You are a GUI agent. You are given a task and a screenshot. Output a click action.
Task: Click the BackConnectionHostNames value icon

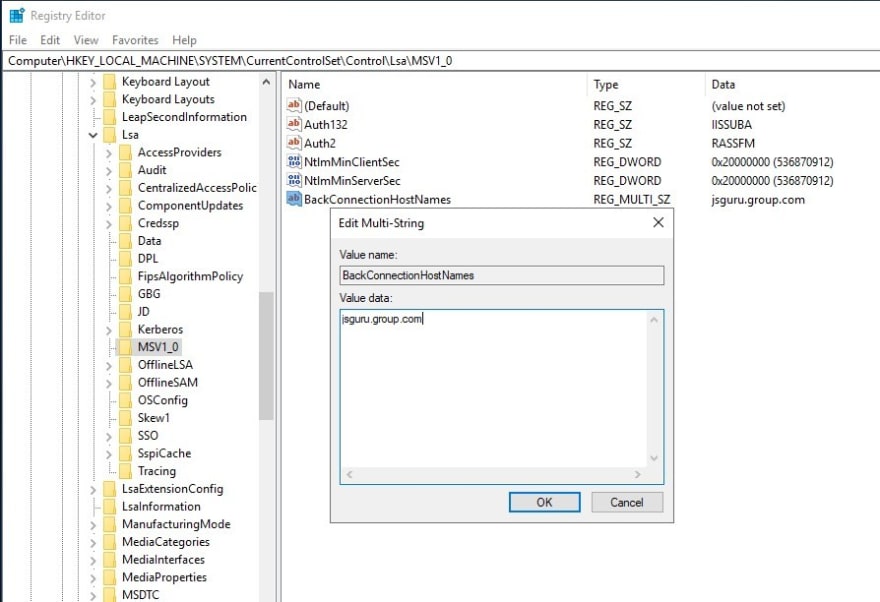tap(294, 199)
